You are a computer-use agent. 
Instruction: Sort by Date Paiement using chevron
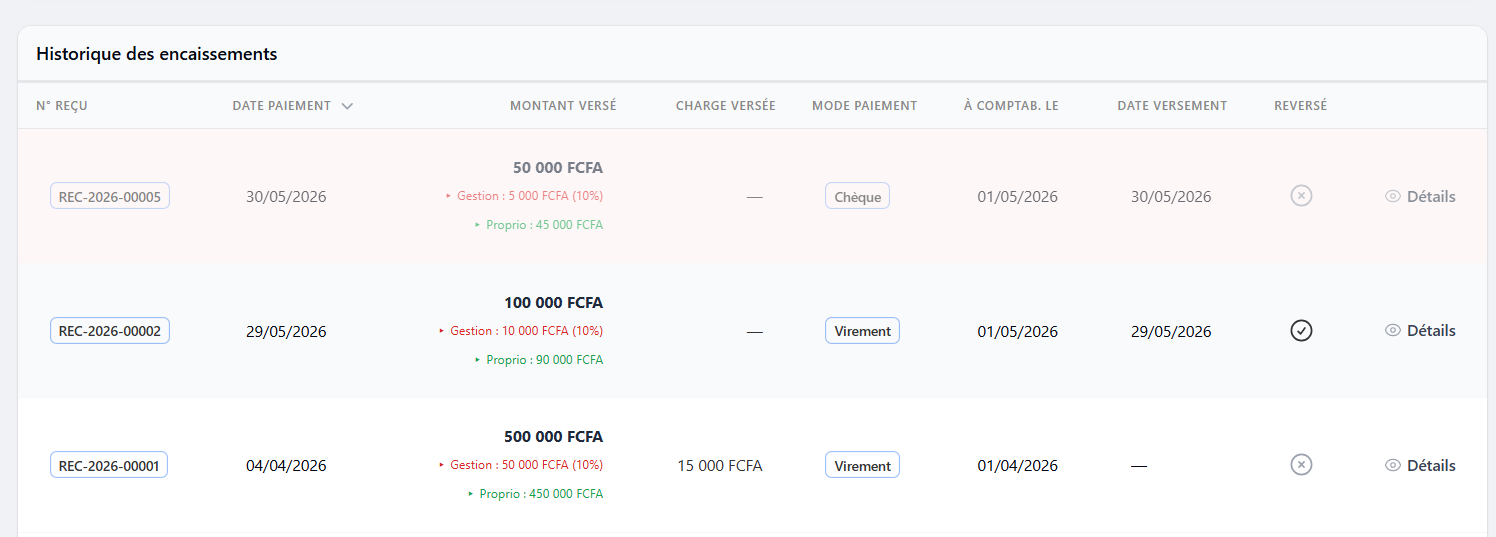click(347, 106)
